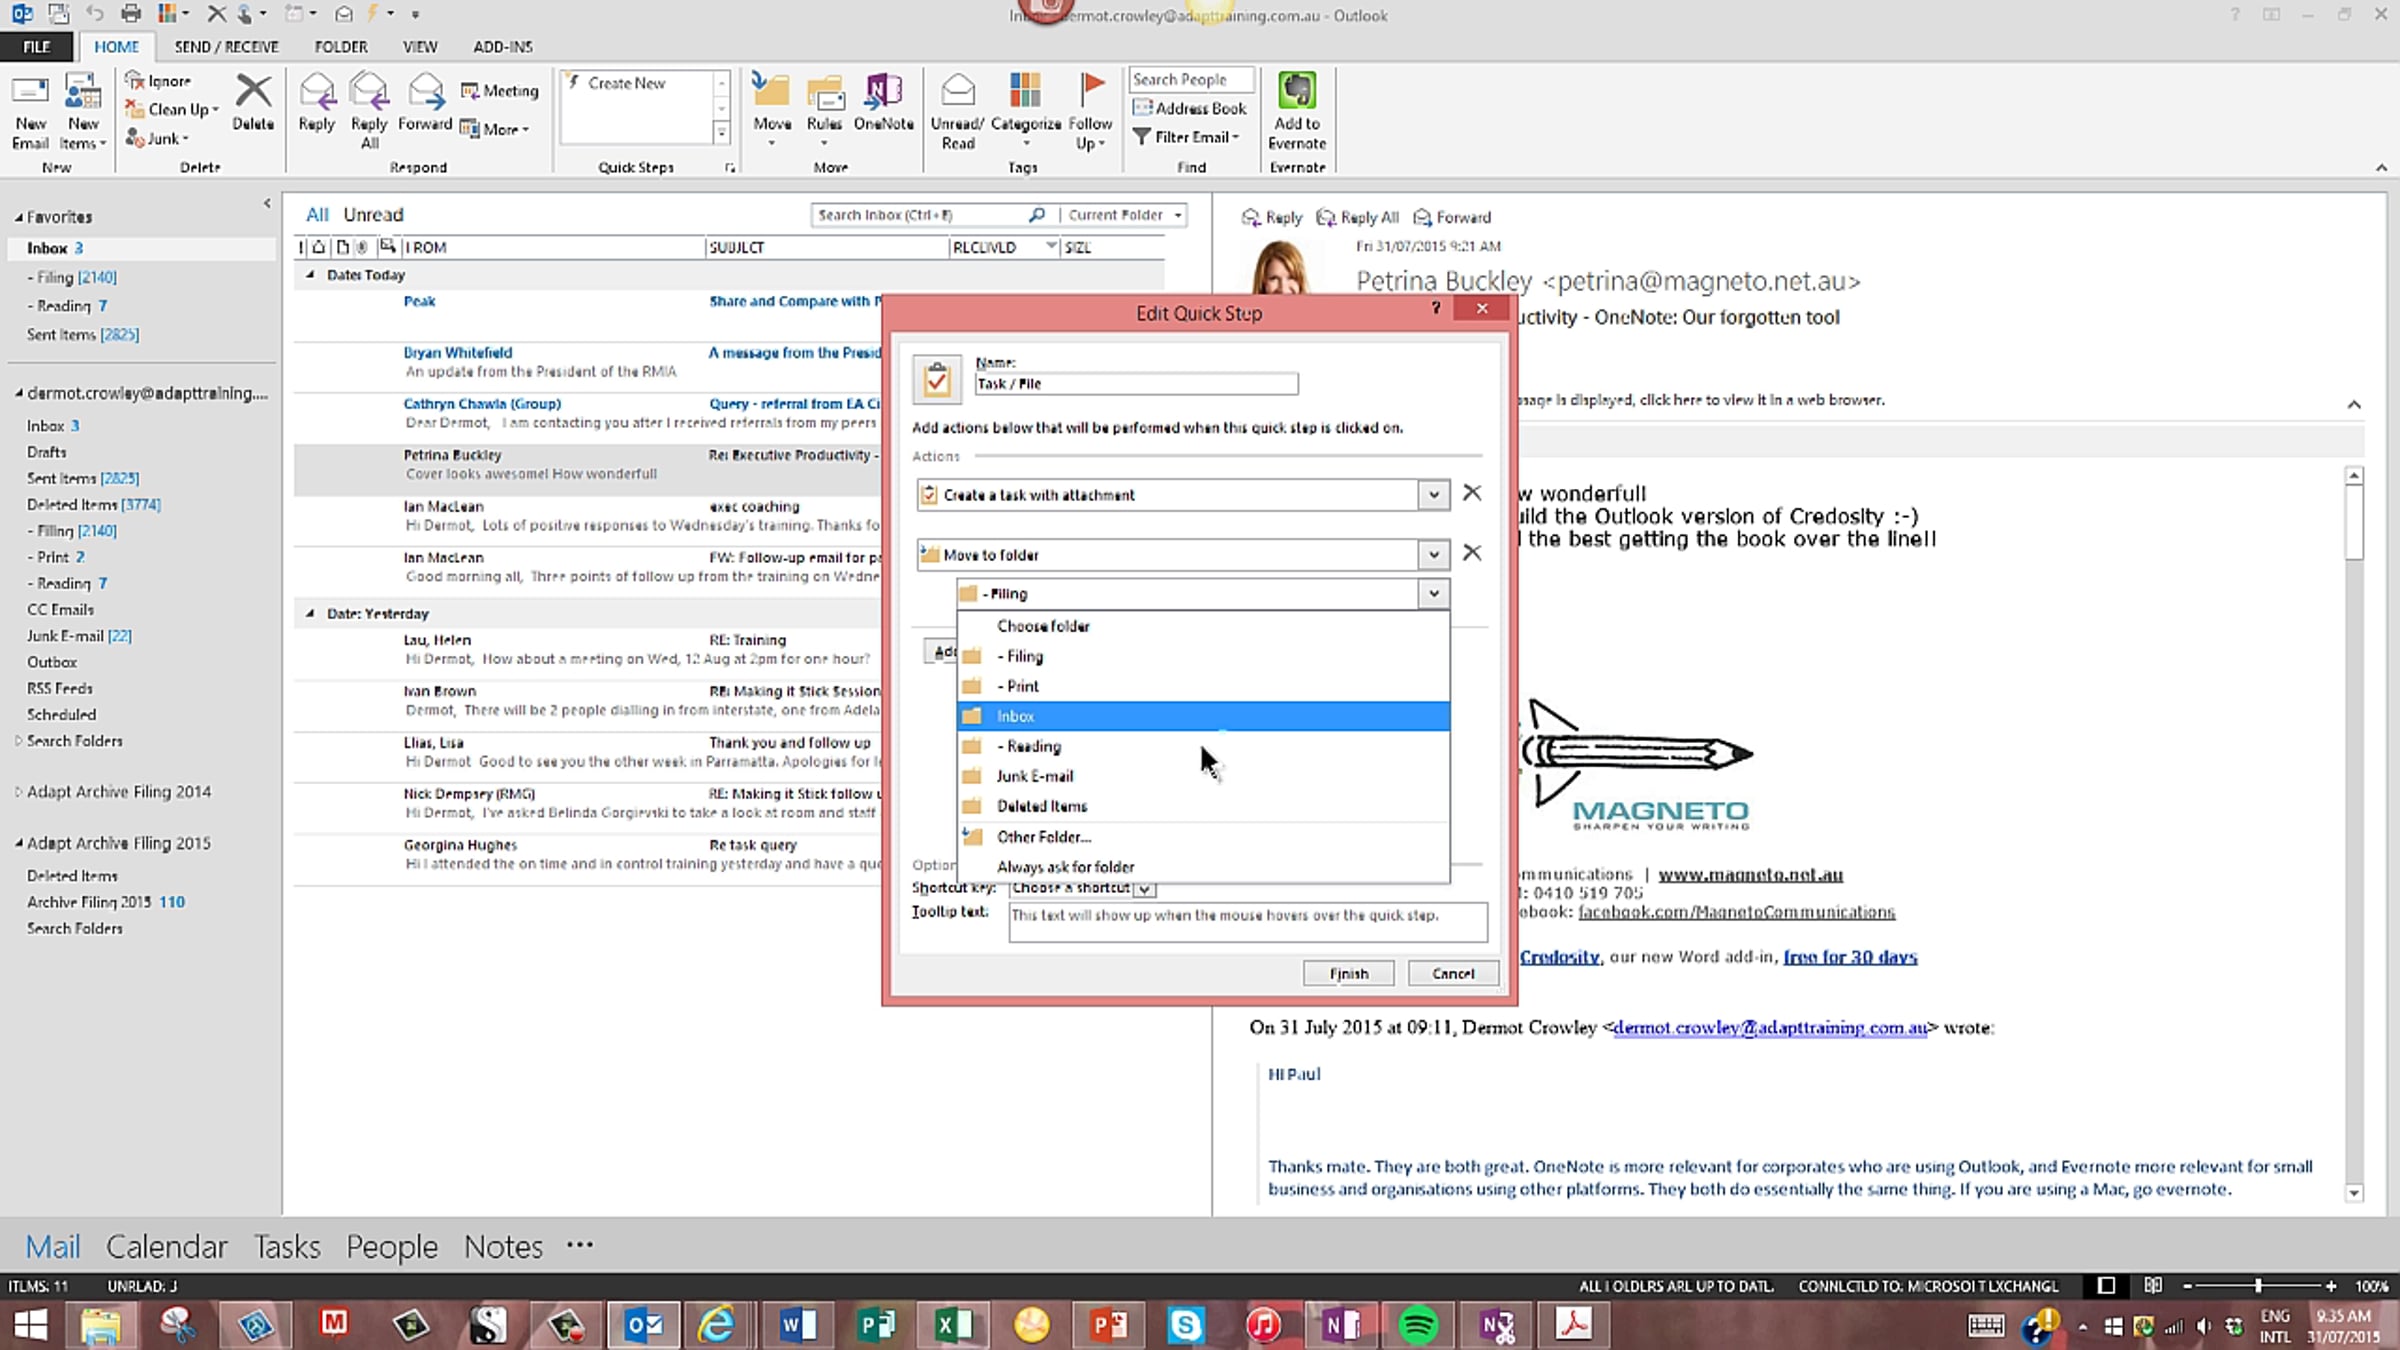Click the Spotify icon in taskbar
Image resolution: width=2400 pixels, height=1350 pixels.
coord(1417,1326)
